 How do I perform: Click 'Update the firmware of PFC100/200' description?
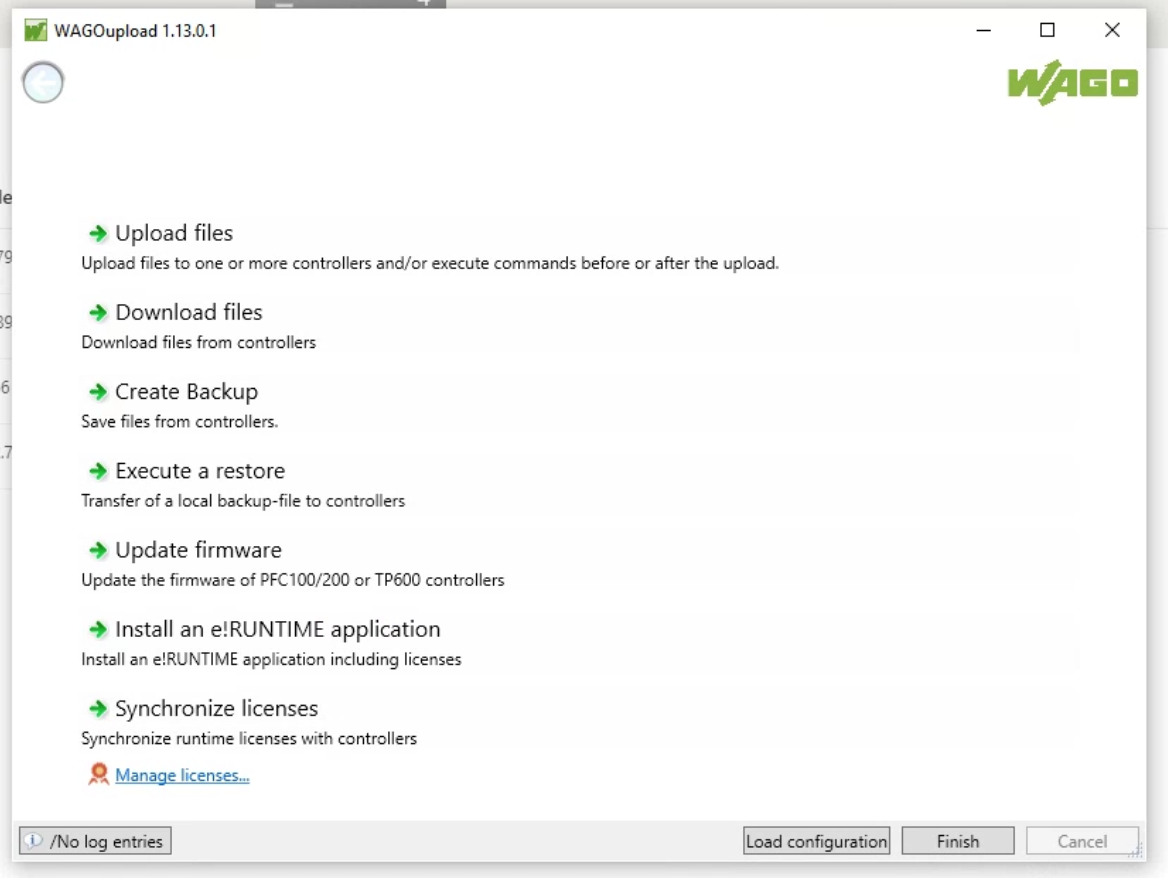point(293,580)
